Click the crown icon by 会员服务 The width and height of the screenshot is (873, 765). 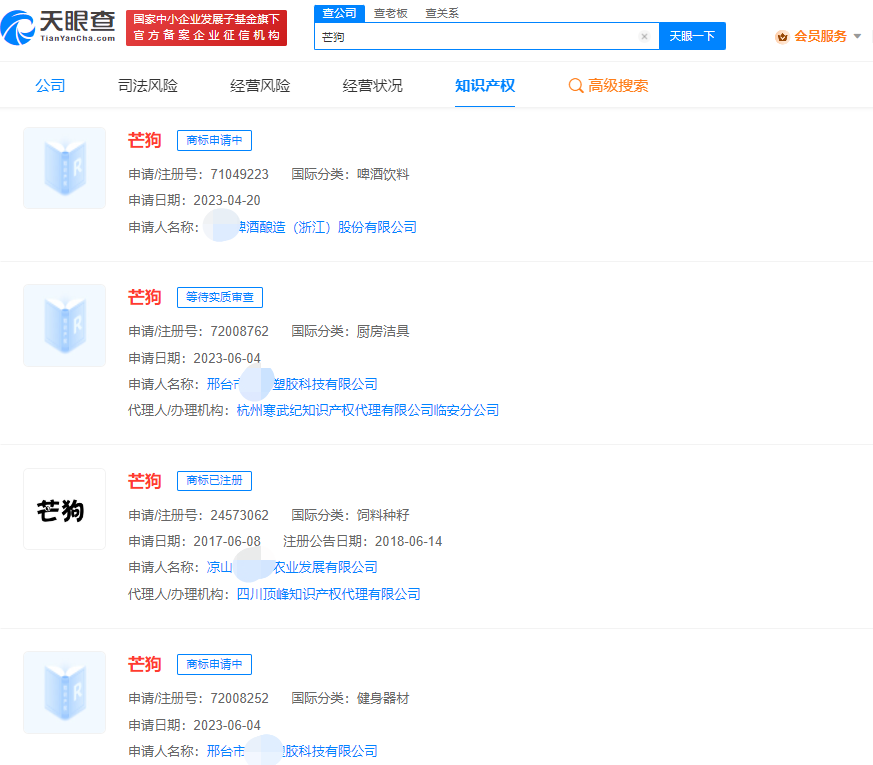pos(782,37)
